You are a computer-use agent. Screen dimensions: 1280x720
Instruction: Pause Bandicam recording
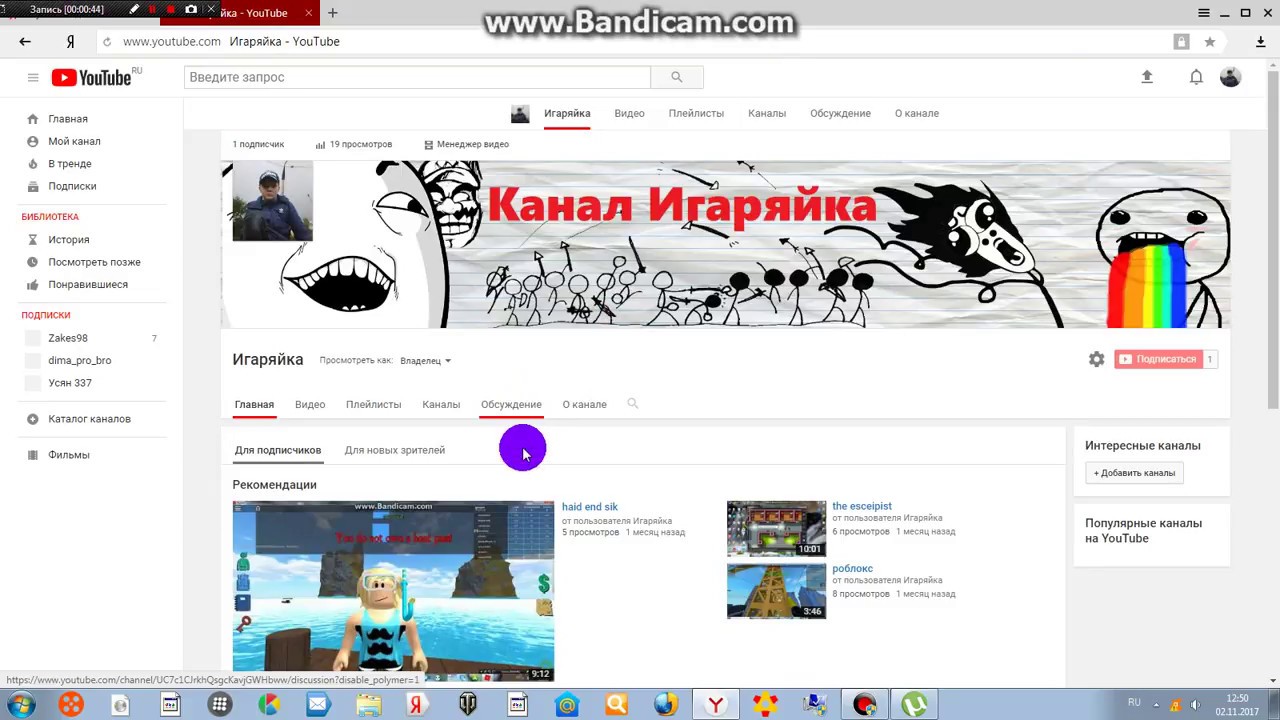(152, 10)
